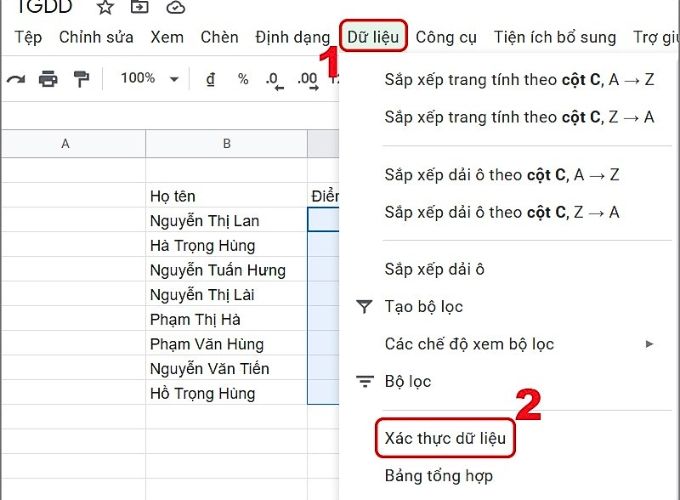
Task: Click cell Phạm Thị Hà
Action: click(x=226, y=319)
